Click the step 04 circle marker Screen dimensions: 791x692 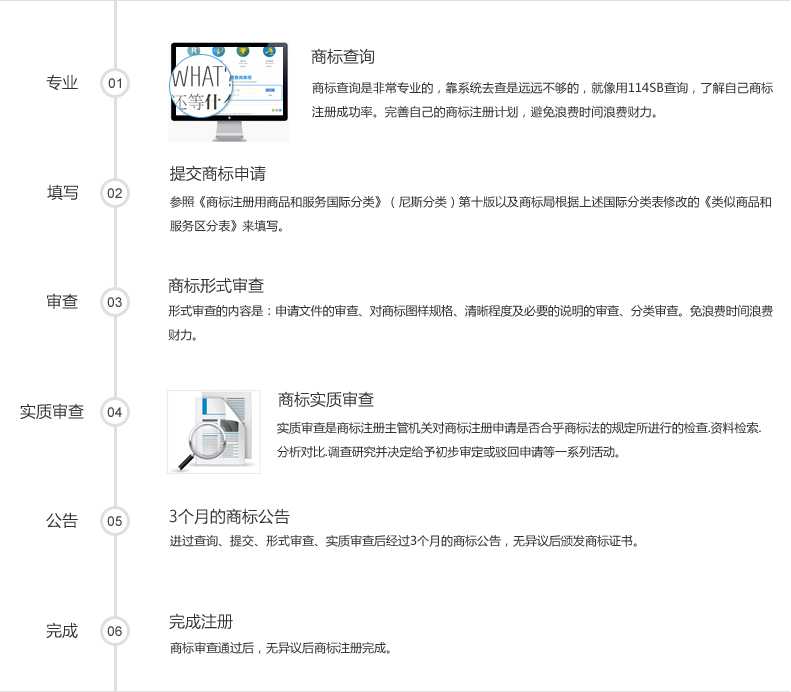click(115, 412)
